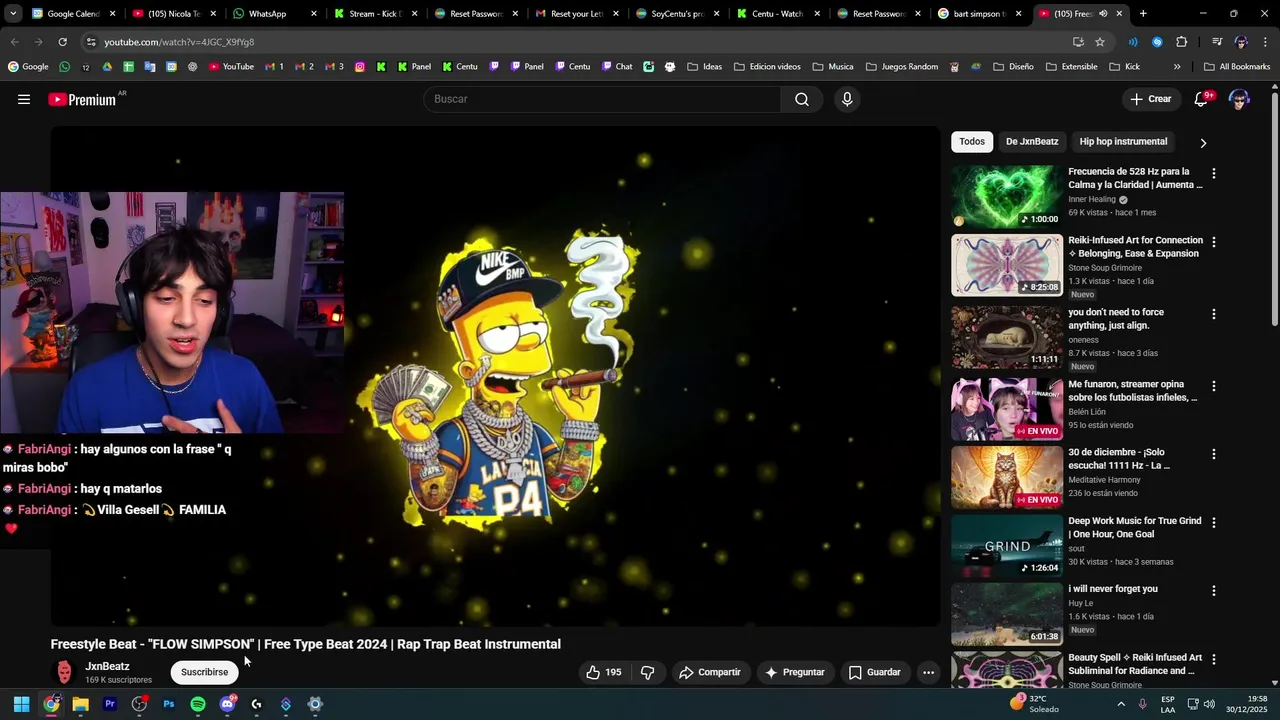Image resolution: width=1280 pixels, height=720 pixels.
Task: Click the search magnifier button
Action: 802,99
